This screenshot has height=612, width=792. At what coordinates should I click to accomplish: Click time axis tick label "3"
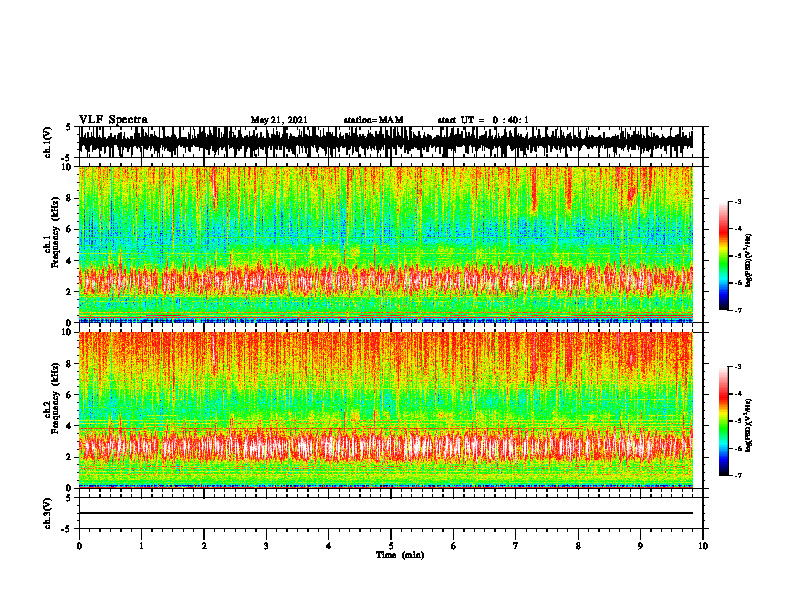coord(266,546)
